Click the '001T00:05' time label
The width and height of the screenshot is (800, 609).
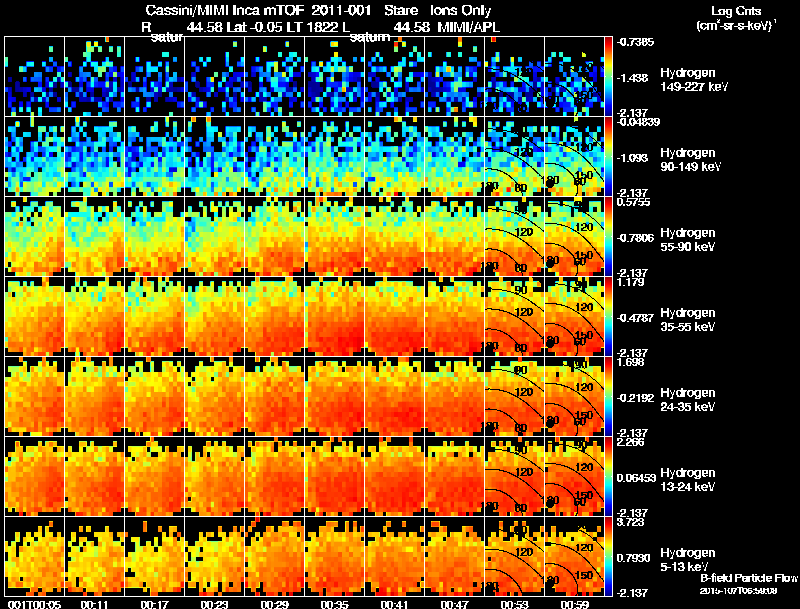click(34, 604)
